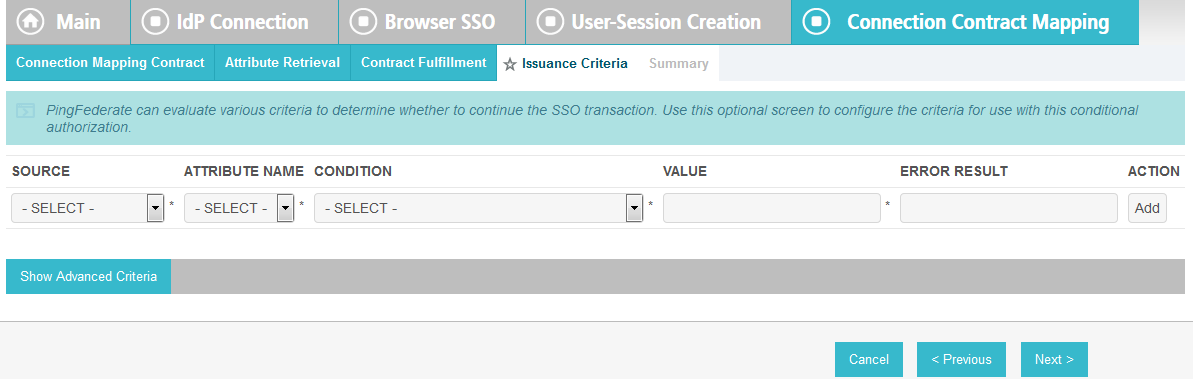This screenshot has width=1193, height=379.
Task: Go to Connection Mapping Contract tab
Action: 110,63
